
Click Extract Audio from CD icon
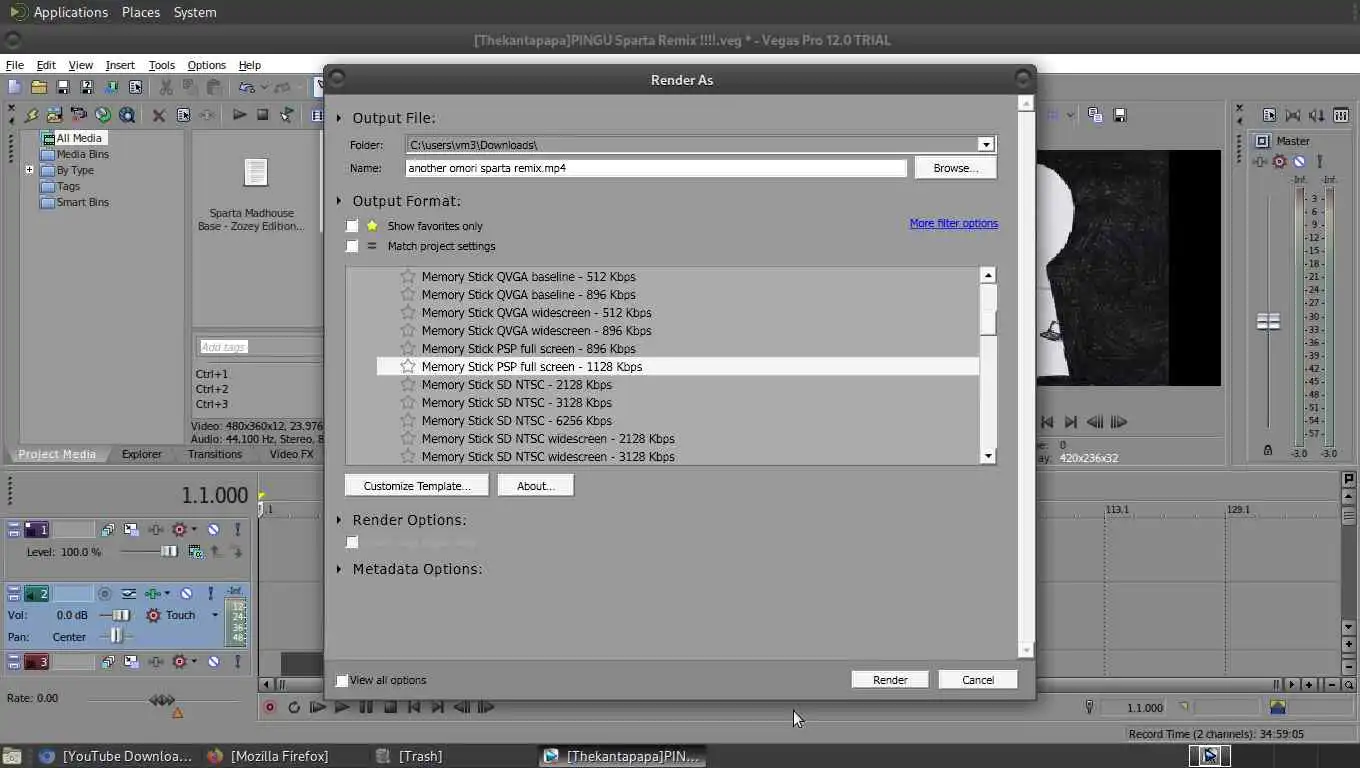(78, 115)
